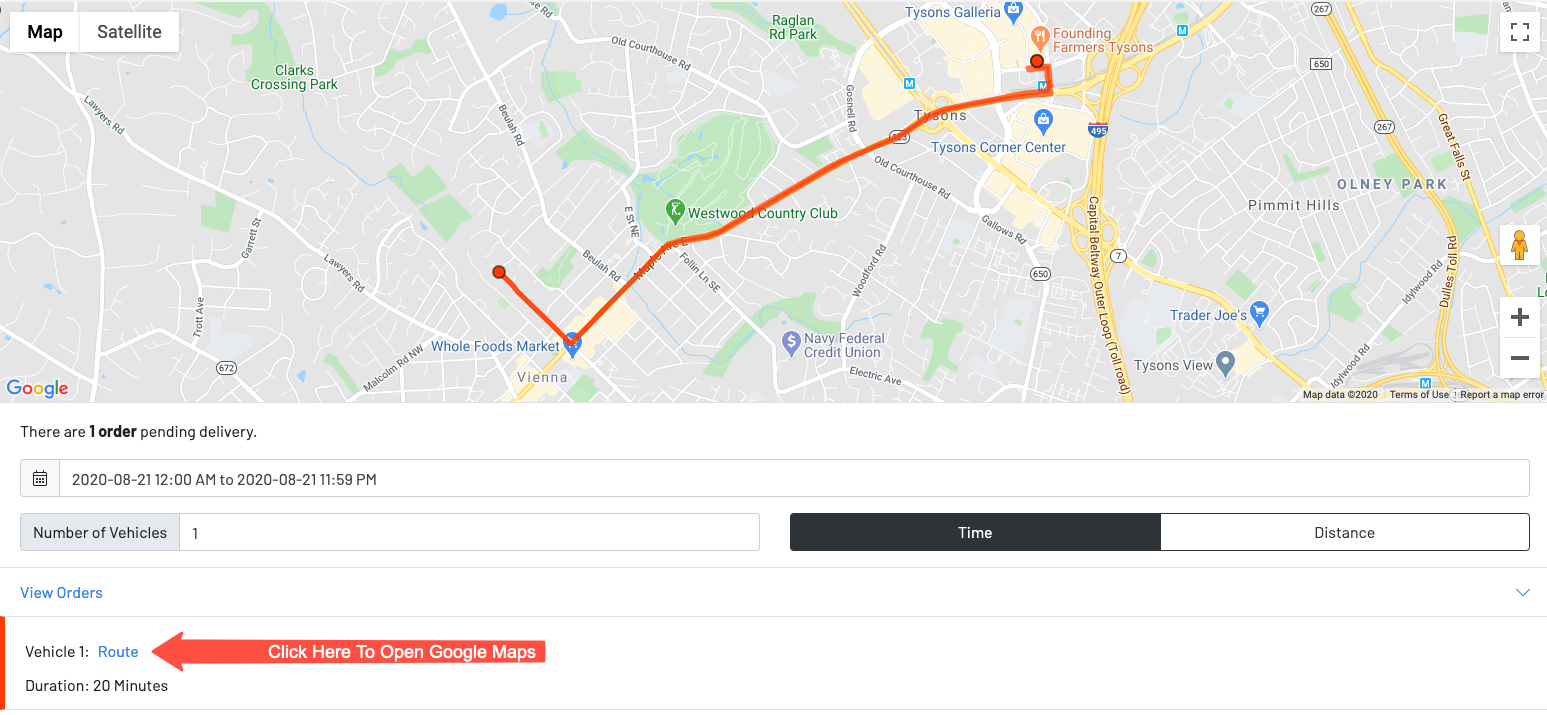Click the Street View pegman icon
This screenshot has width=1547, height=715.
tap(1519, 245)
